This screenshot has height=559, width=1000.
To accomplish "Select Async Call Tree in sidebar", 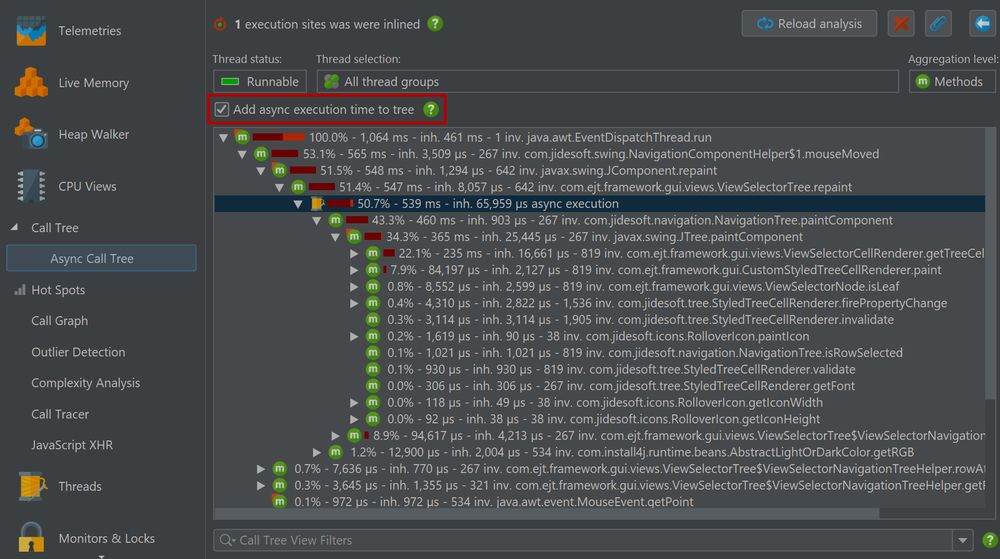I will tap(101, 258).
